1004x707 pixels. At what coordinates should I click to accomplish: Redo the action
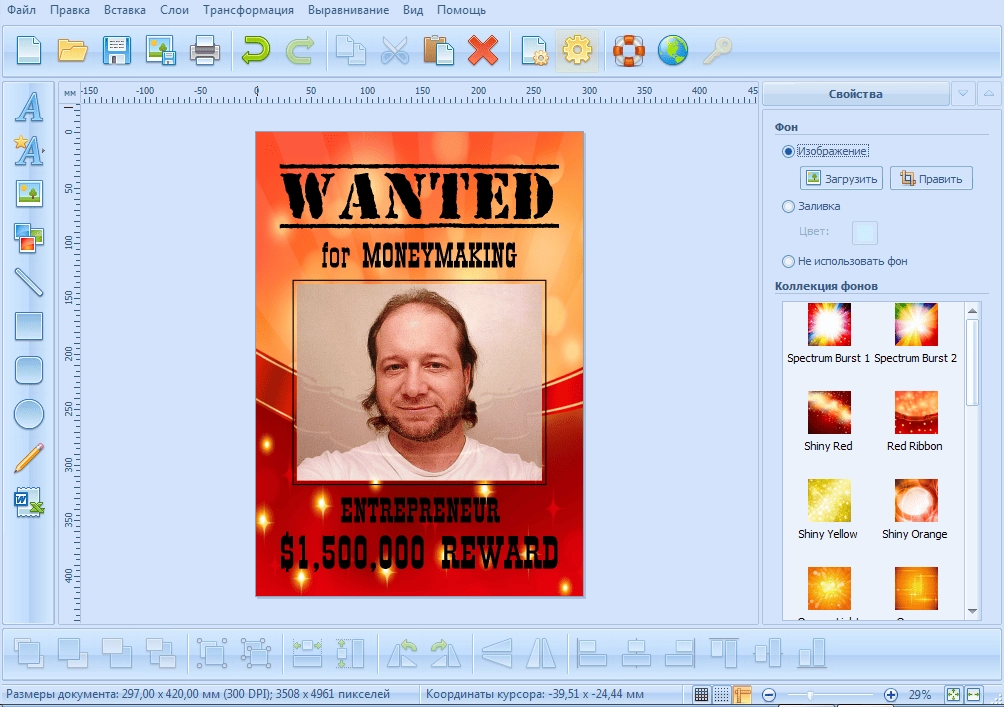(300, 51)
